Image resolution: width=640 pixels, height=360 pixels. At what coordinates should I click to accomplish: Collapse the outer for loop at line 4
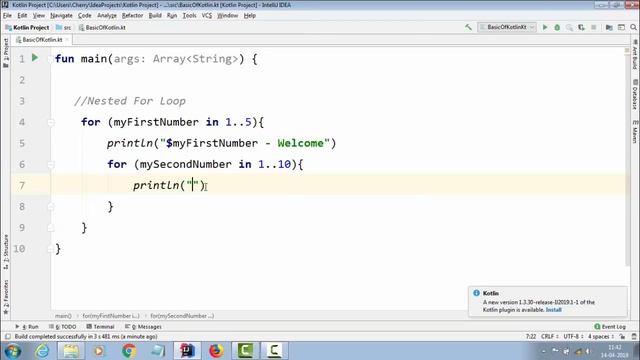tap(51, 122)
